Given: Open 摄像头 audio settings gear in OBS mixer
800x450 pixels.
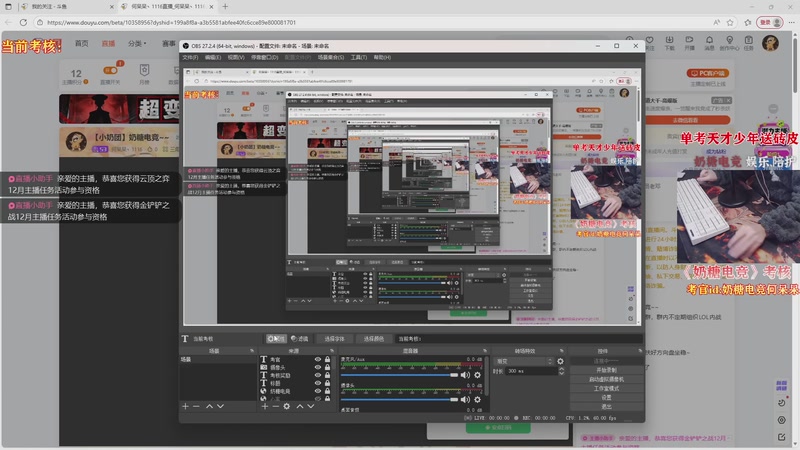Looking at the screenshot, I should [478, 399].
